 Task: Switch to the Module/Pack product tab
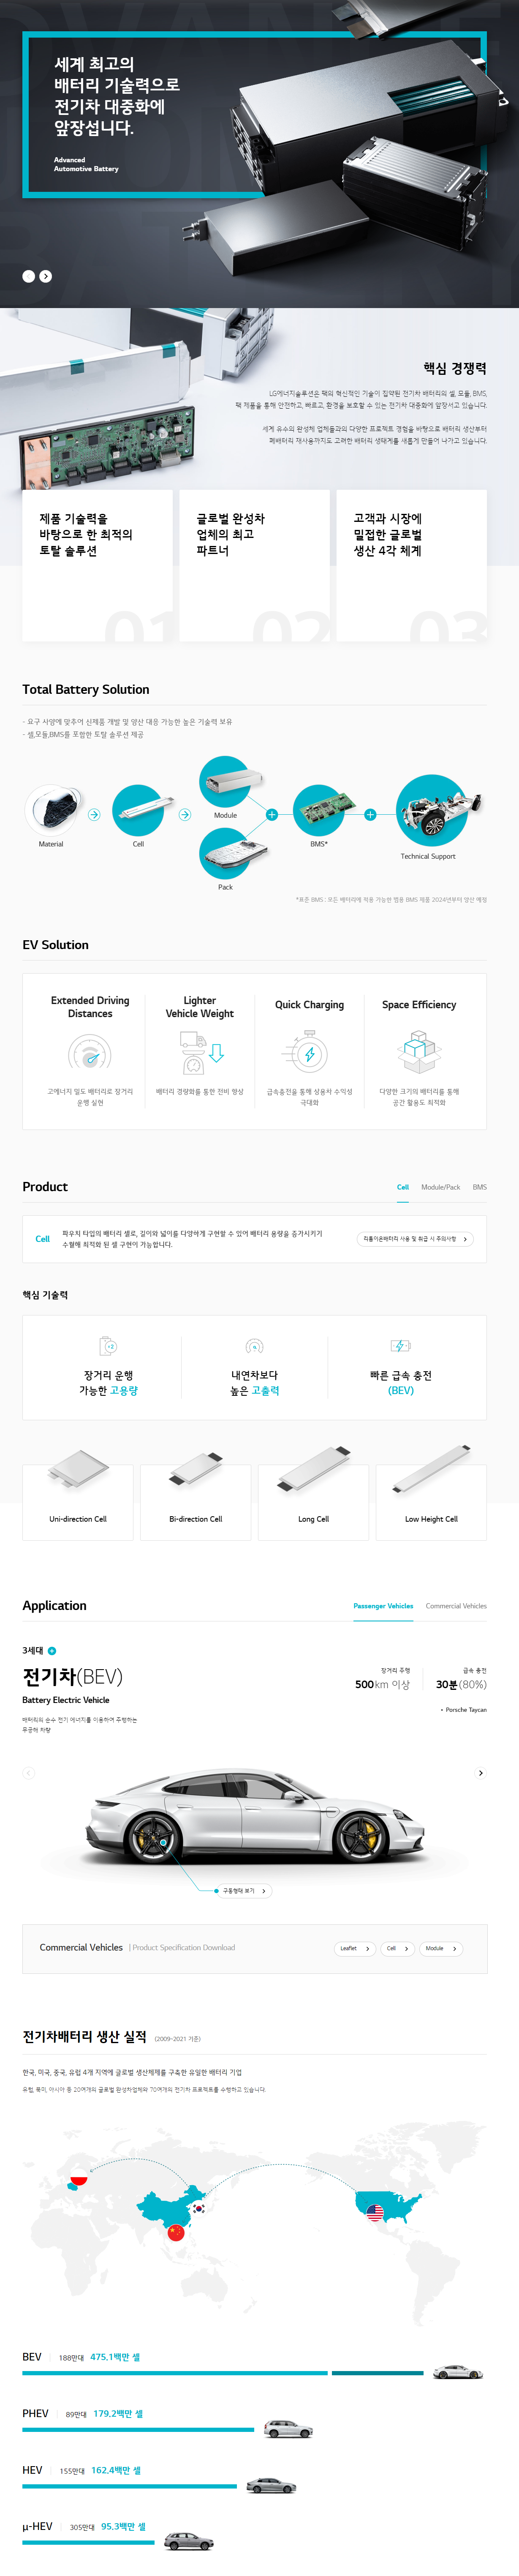(x=441, y=1187)
